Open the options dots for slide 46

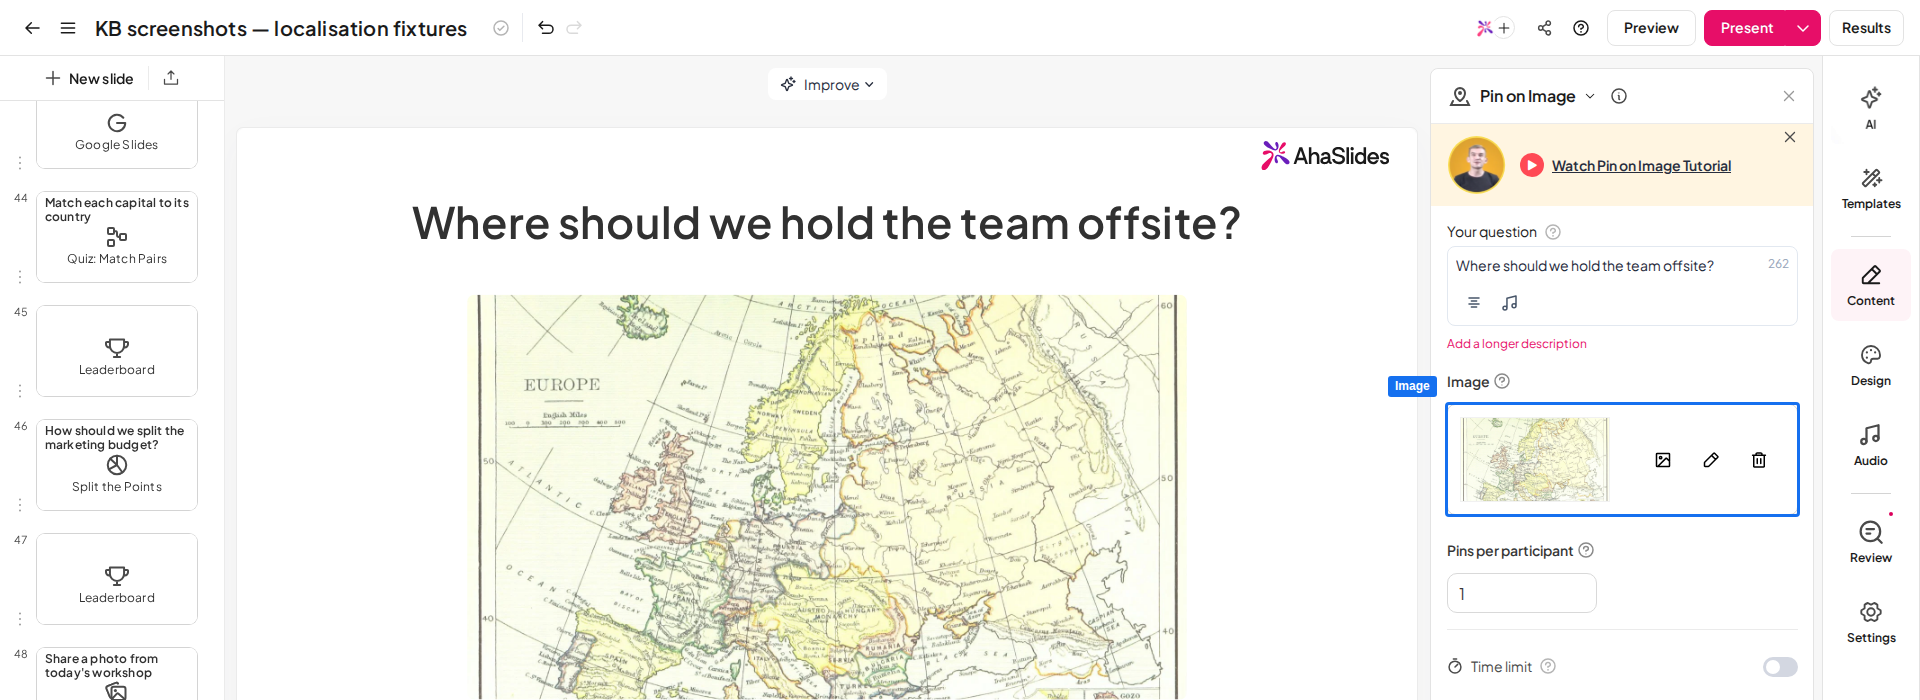point(20,505)
